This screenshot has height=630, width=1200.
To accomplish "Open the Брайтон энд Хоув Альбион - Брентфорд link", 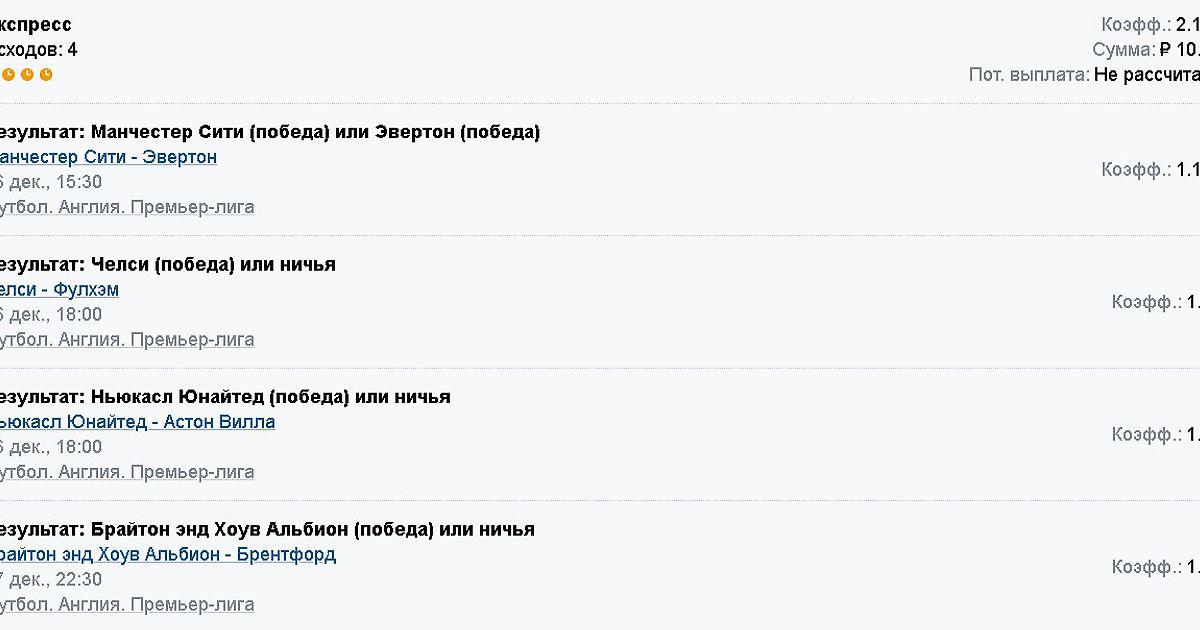I will coord(167,554).
